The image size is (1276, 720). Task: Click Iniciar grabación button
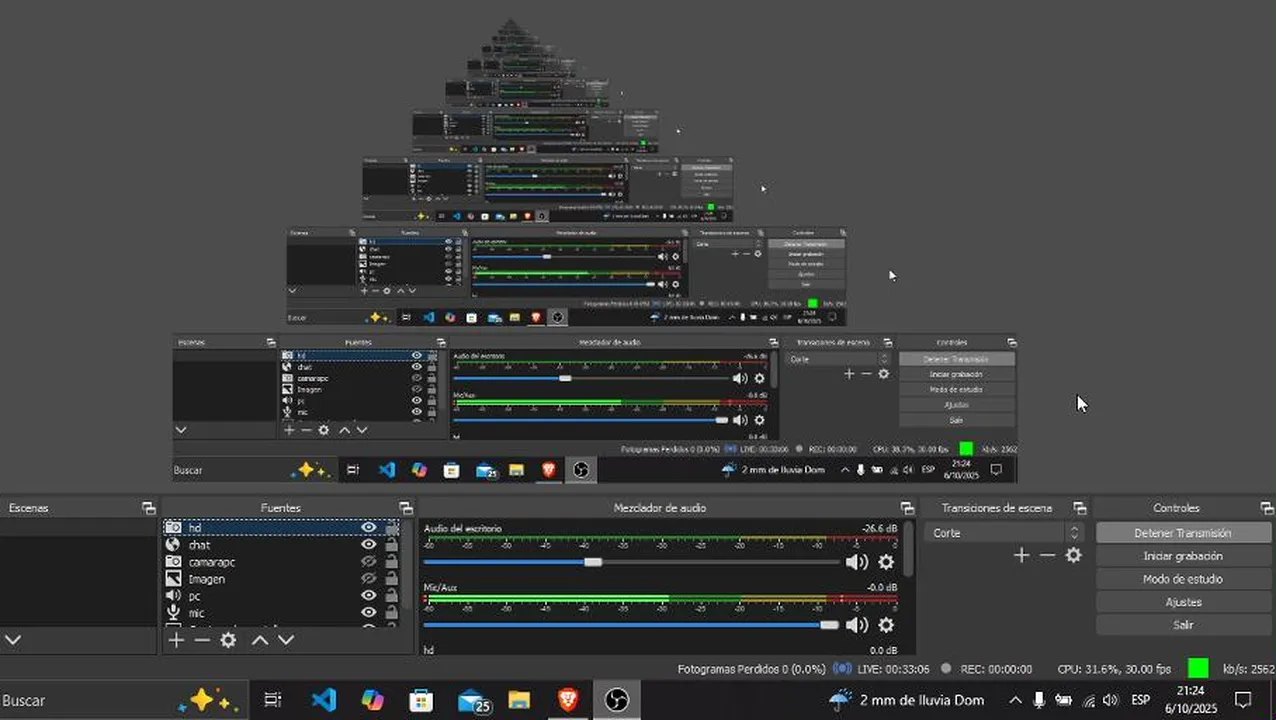(x=1183, y=556)
